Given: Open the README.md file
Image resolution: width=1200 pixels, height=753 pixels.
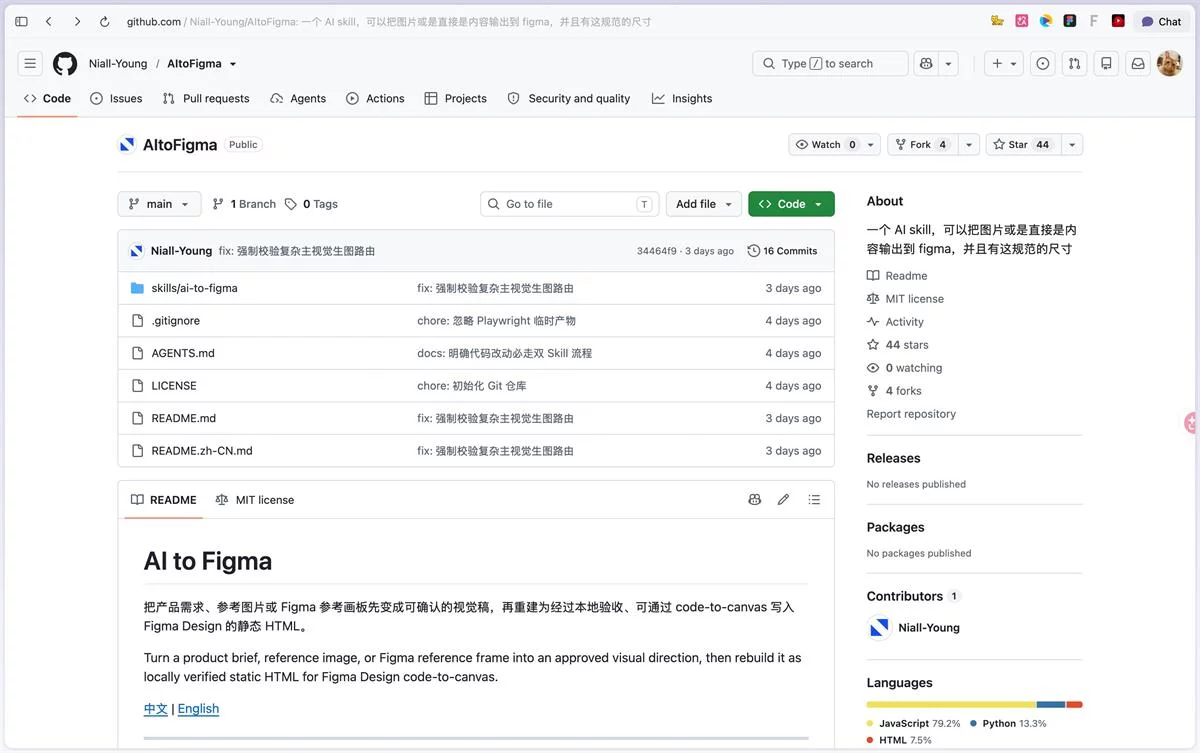Looking at the screenshot, I should point(183,418).
